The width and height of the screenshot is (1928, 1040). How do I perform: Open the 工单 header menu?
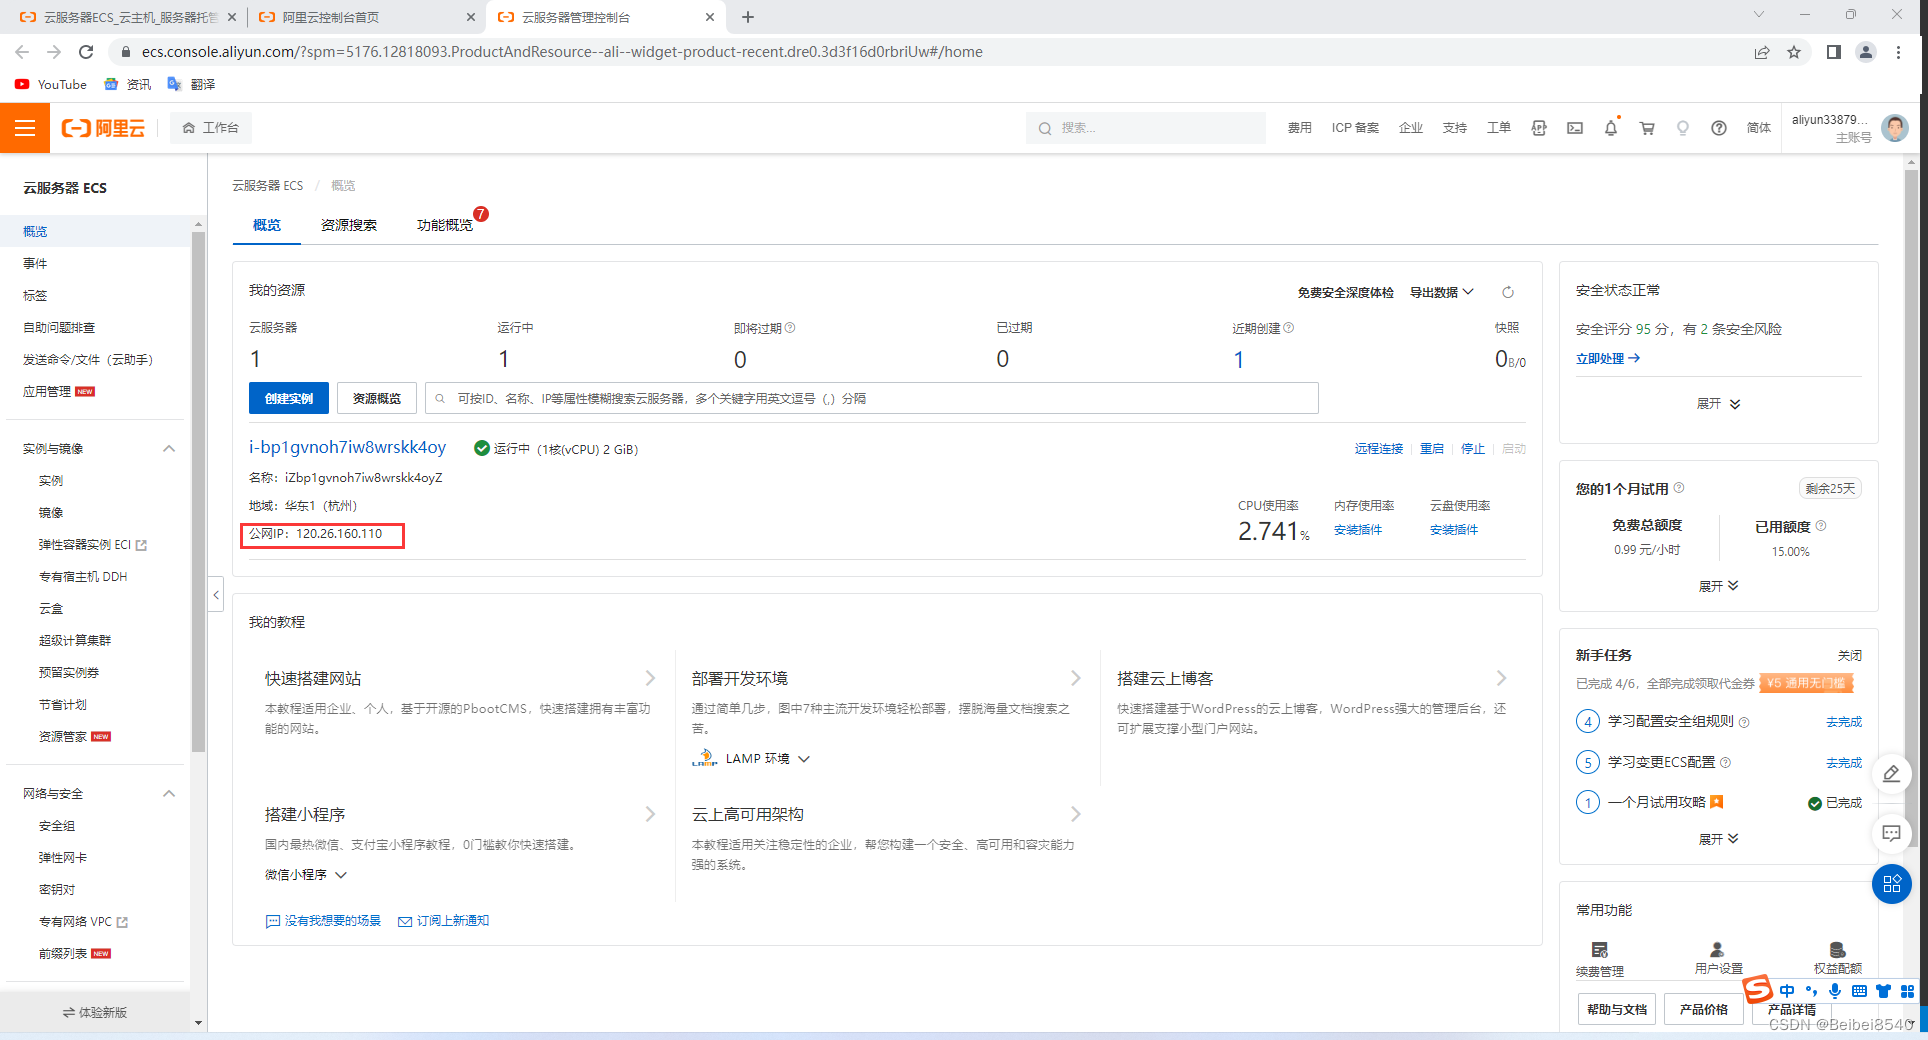(1498, 128)
